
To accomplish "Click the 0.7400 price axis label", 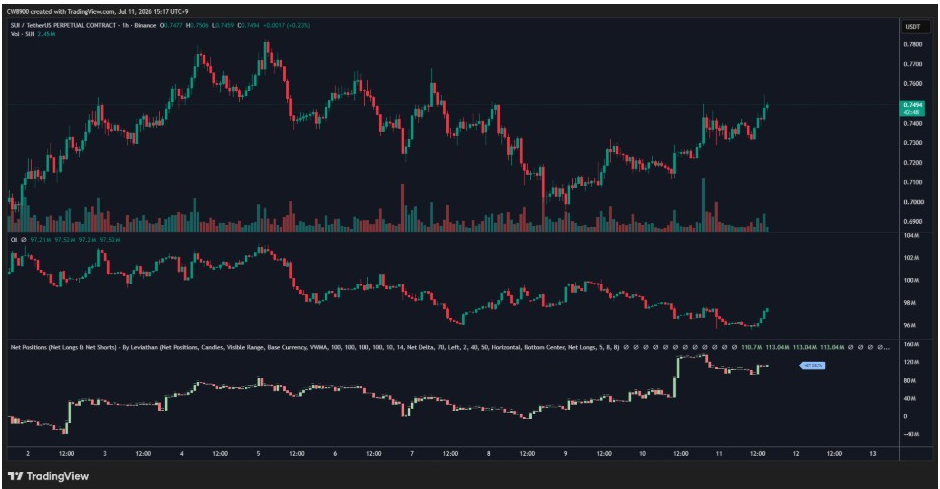I will [912, 123].
